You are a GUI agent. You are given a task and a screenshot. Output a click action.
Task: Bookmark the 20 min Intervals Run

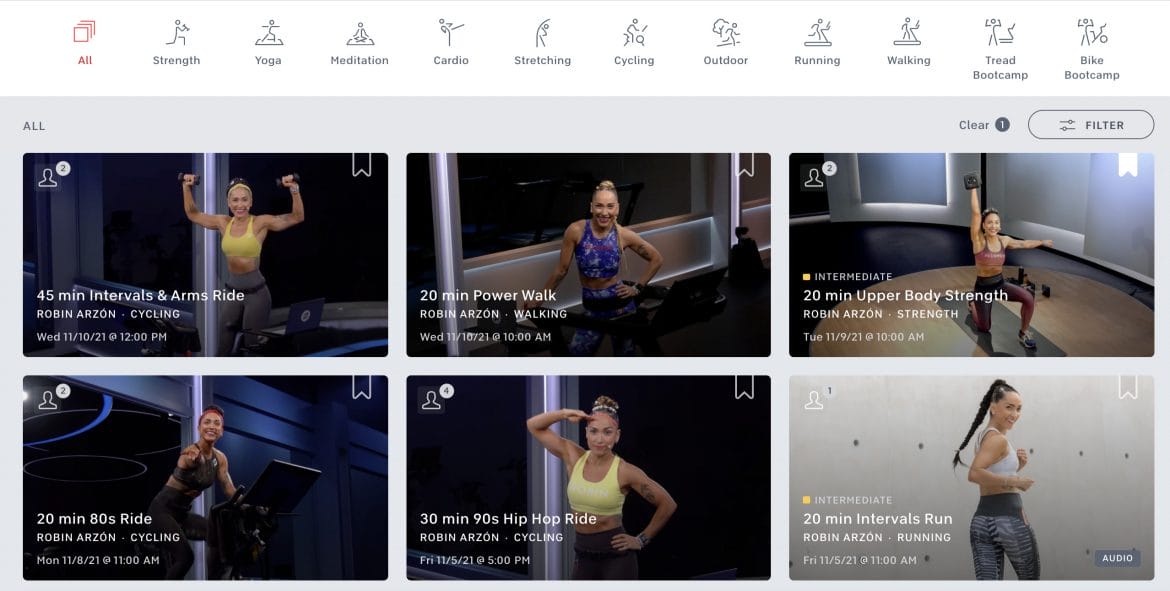pyautogui.click(x=1127, y=387)
